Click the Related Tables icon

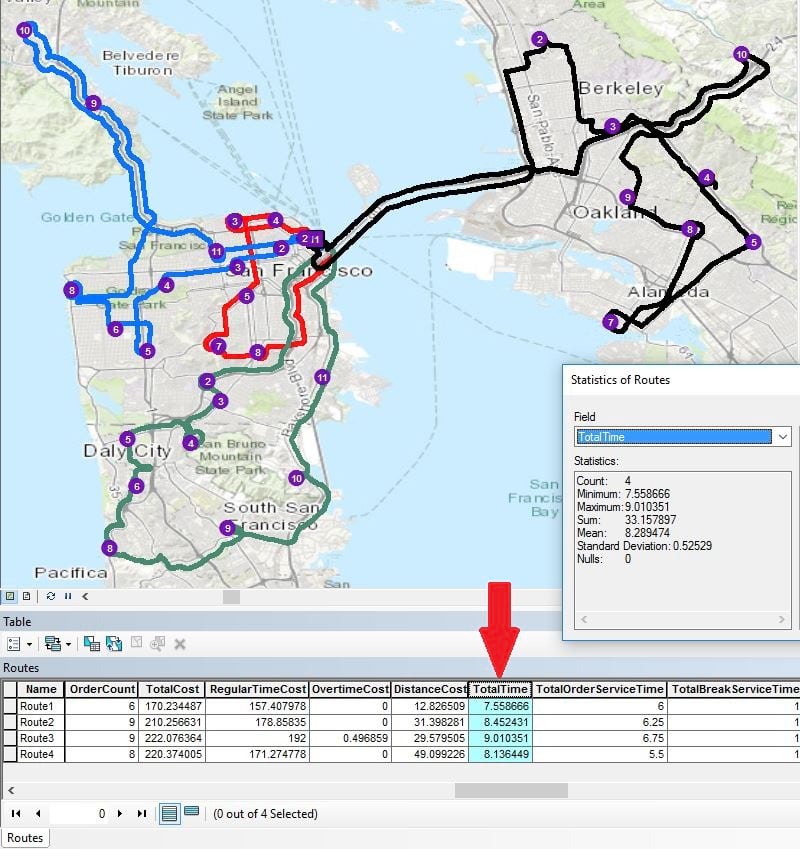coord(52,643)
